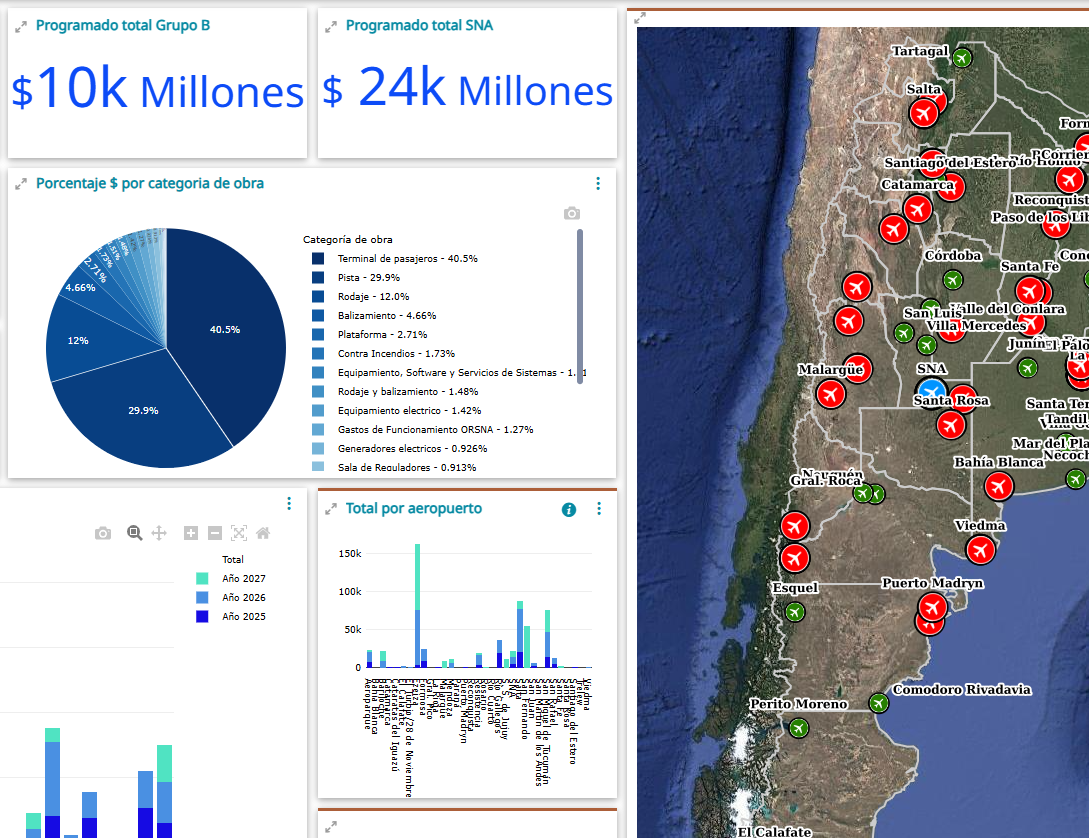Image resolution: width=1089 pixels, height=838 pixels.
Task: Click the Autoscale icon in the chart toolbar
Action: (x=238, y=533)
